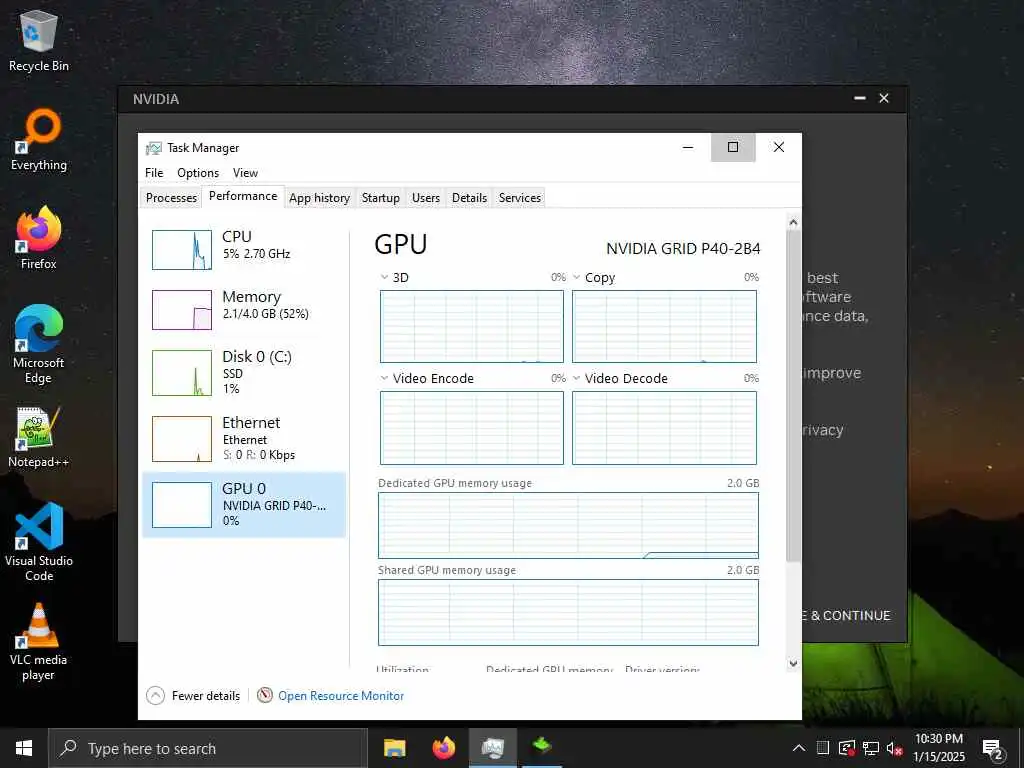The height and width of the screenshot is (768, 1024).
Task: Open the Windows Start menu
Action: click(24, 748)
